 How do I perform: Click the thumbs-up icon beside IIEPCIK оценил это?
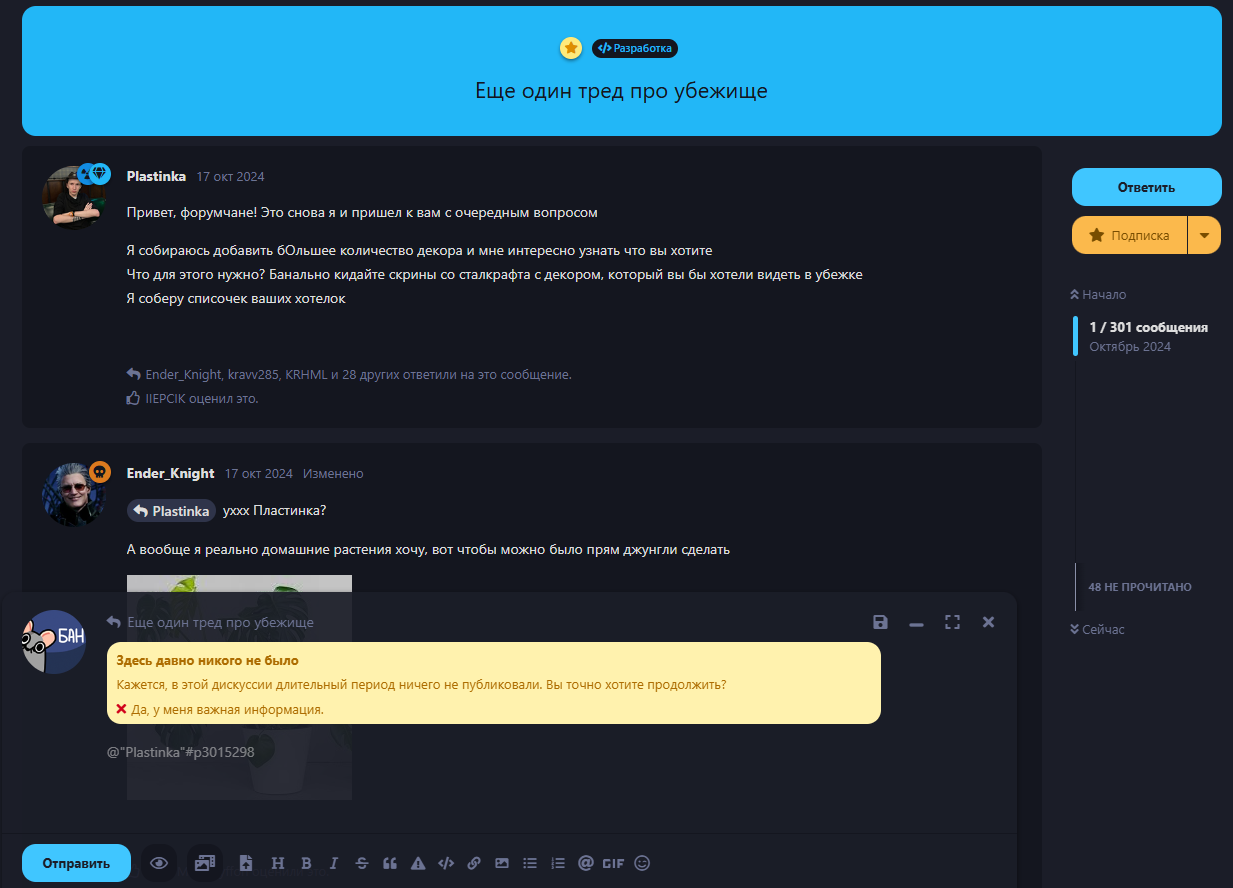coord(133,398)
